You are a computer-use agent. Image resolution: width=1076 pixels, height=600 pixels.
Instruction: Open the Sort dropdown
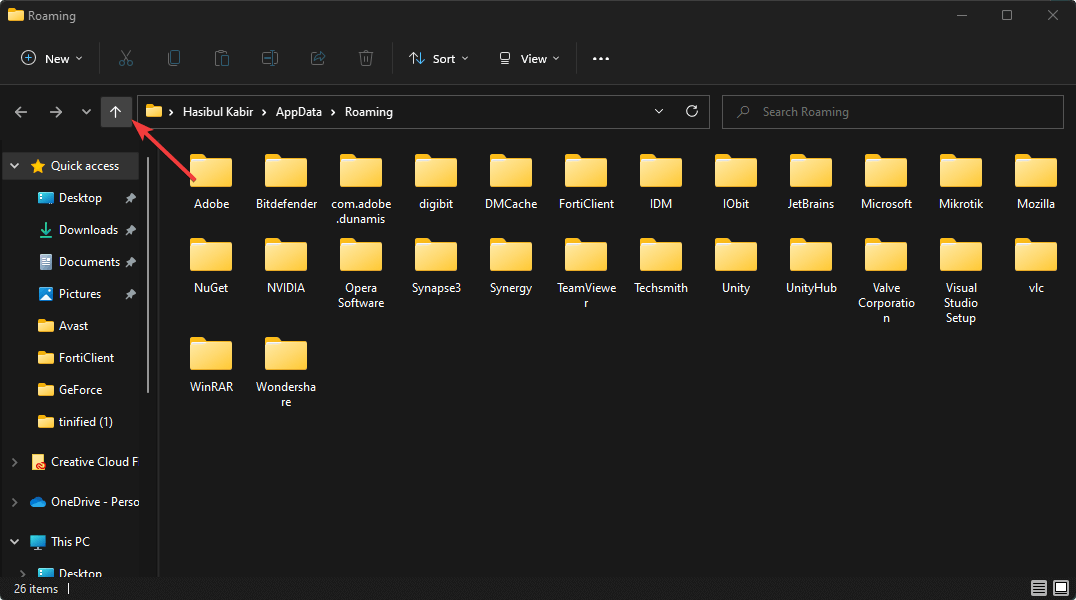pyautogui.click(x=438, y=58)
